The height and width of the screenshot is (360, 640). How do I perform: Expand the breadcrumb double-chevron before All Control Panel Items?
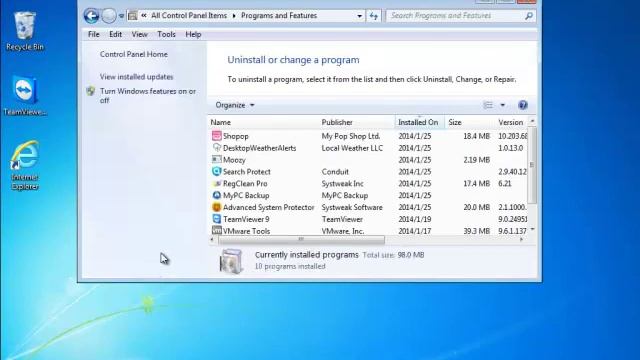pos(144,16)
